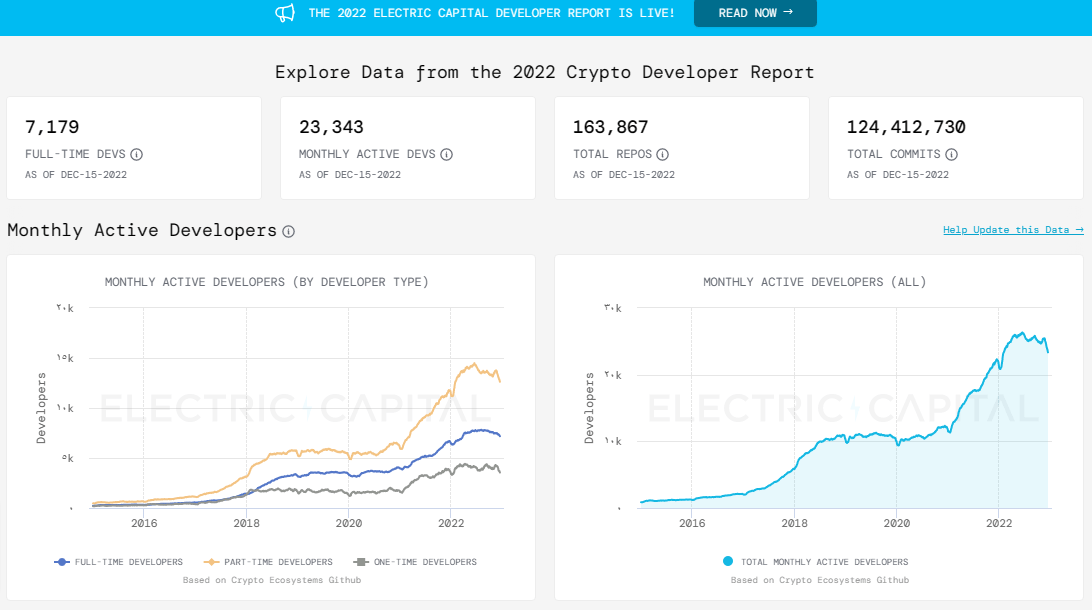
Task: Click the Explore Data from 2022 Crypto heading
Action: coord(545,72)
